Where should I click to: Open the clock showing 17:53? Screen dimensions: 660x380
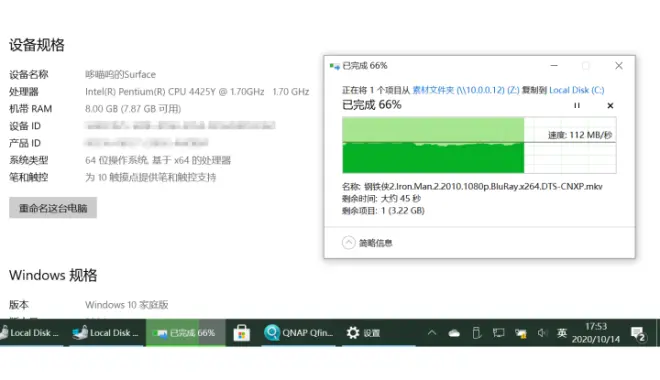click(x=596, y=333)
